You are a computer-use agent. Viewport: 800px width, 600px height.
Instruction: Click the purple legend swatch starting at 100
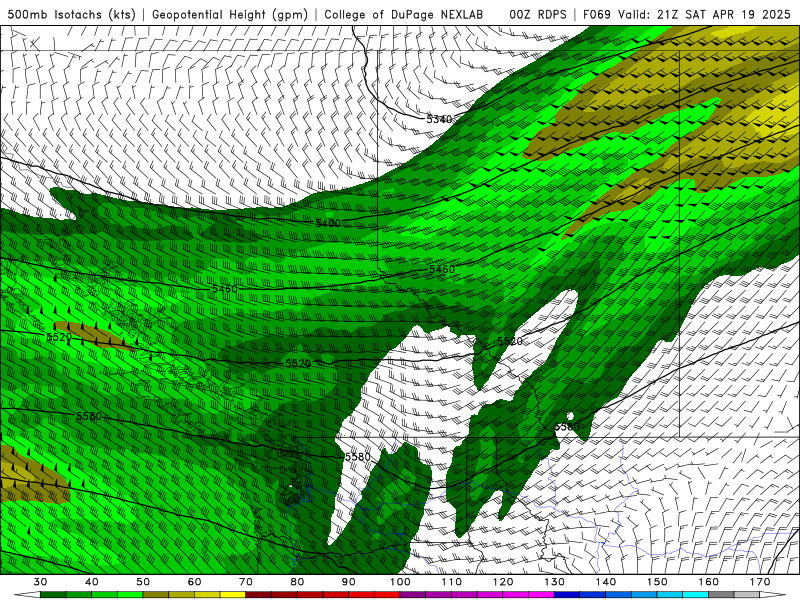click(x=413, y=595)
